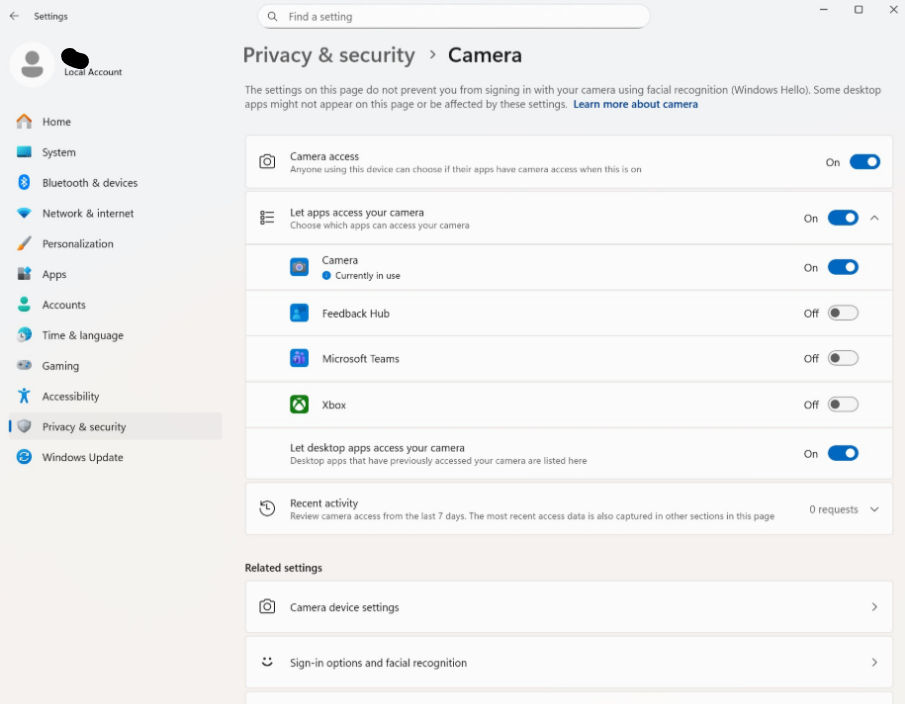
Task: Collapse the Let apps access your camera section
Action: point(874,218)
